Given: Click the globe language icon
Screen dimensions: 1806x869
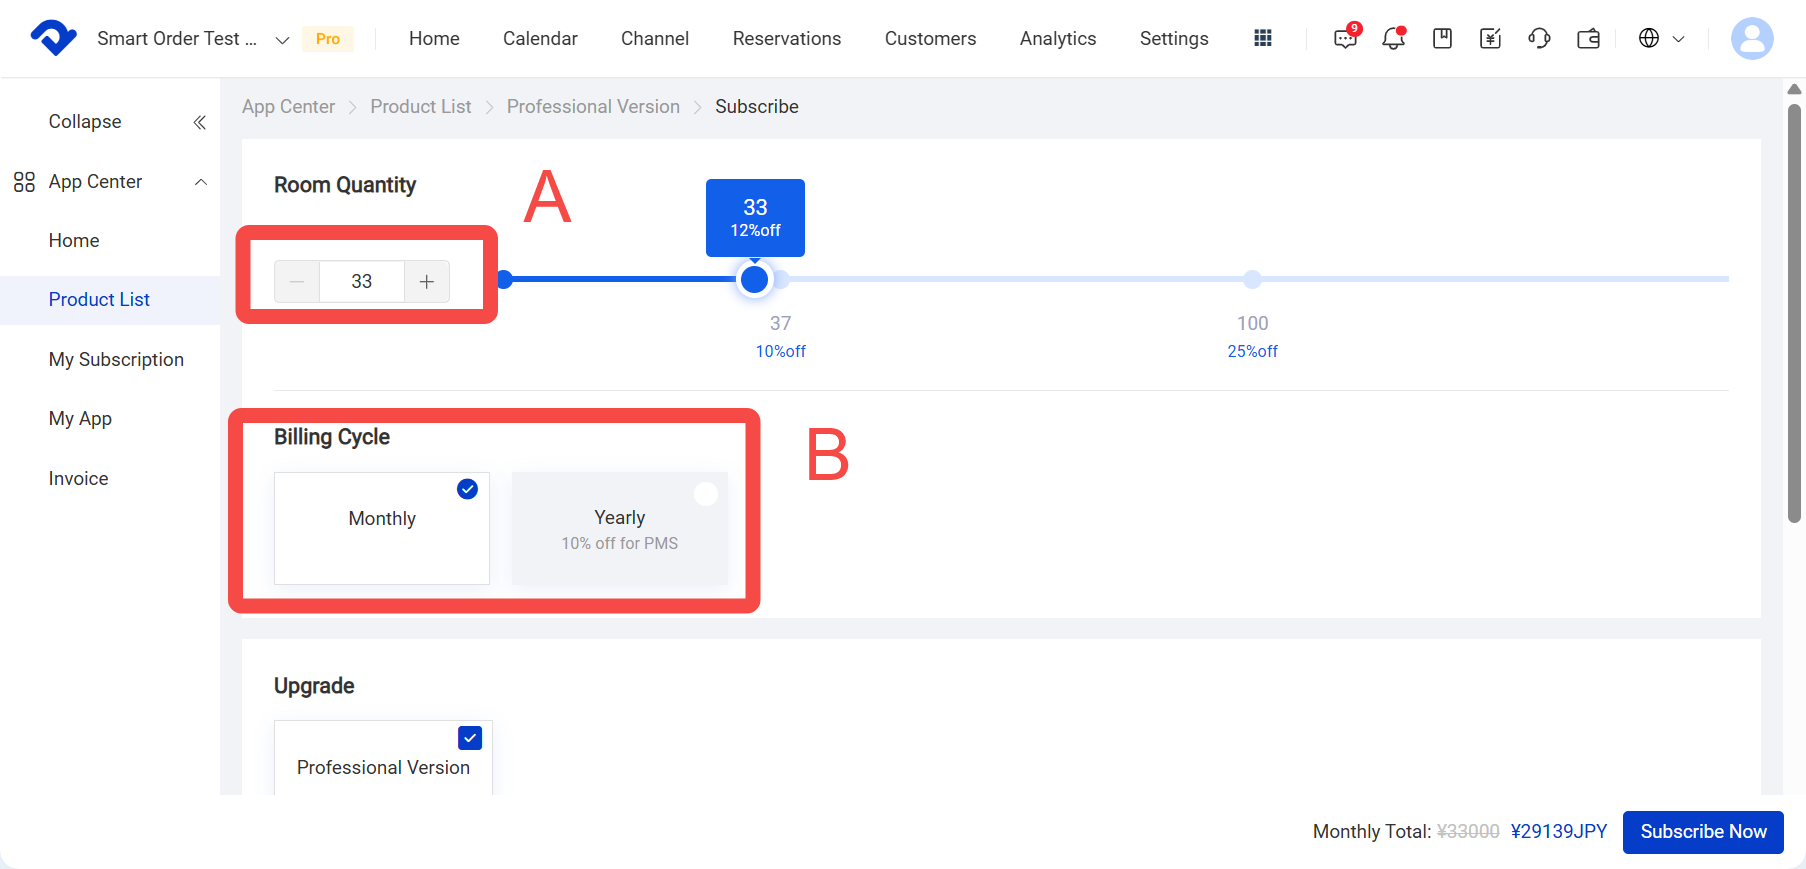Looking at the screenshot, I should click(1649, 38).
